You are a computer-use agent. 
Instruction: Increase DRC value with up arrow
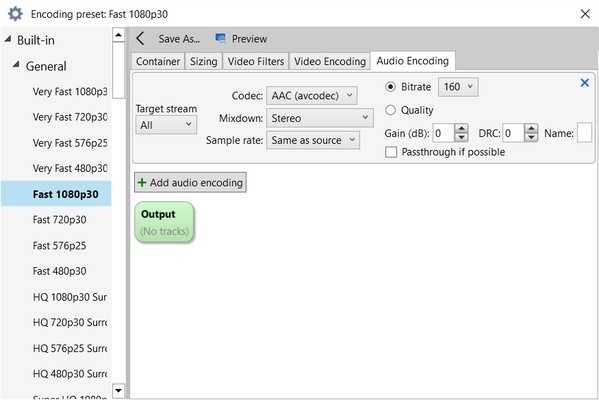coord(531,128)
